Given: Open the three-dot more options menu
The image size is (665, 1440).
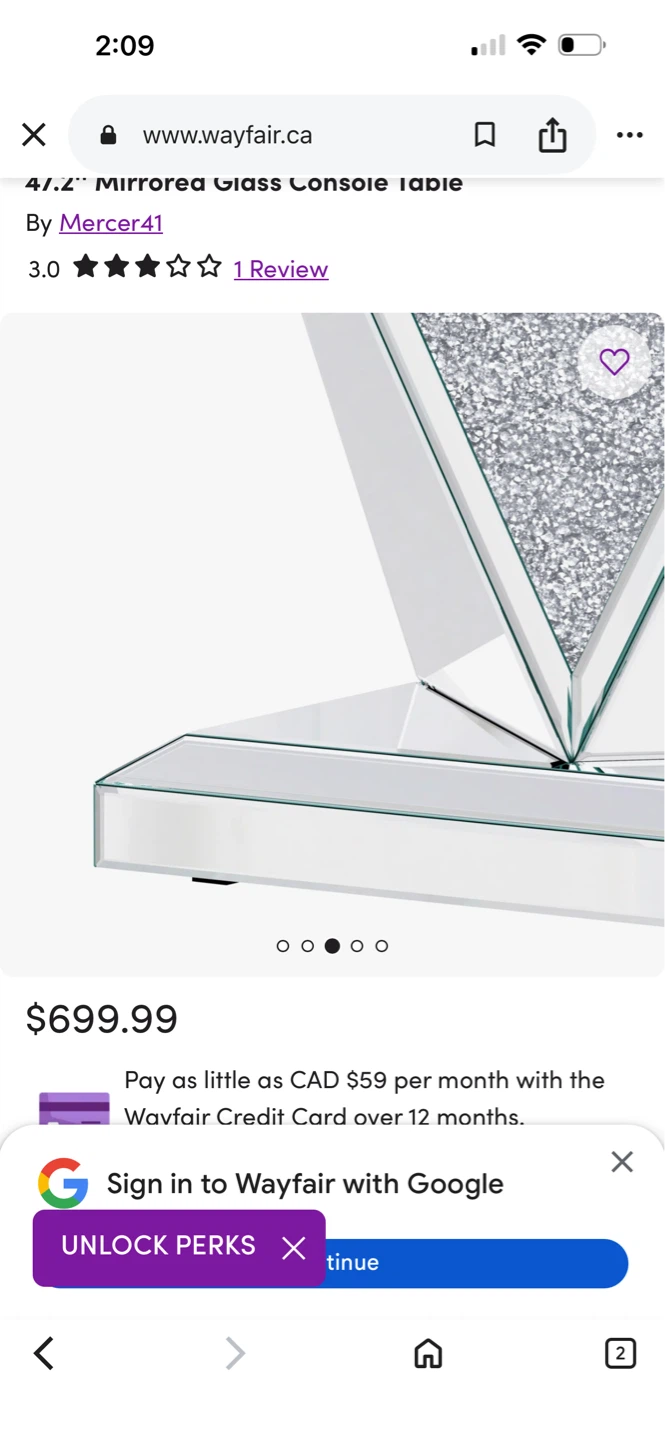Looking at the screenshot, I should (x=629, y=135).
